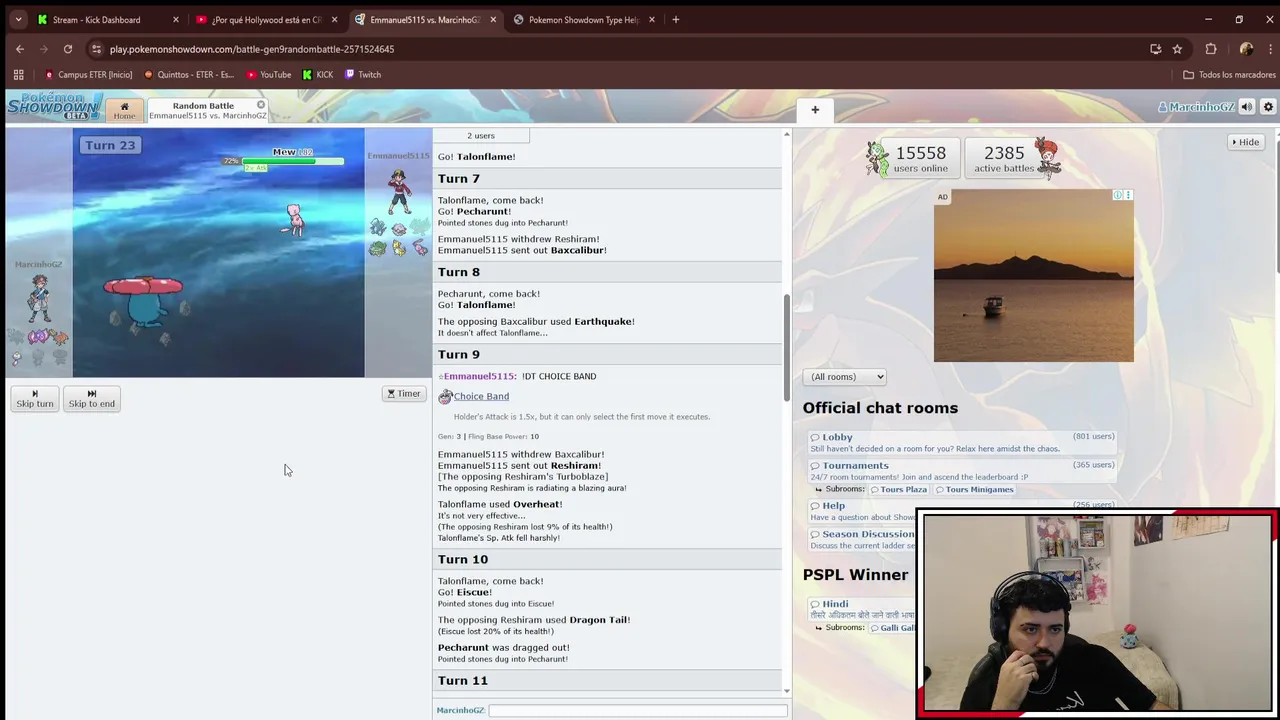Focus the battle chat input field

tap(637, 710)
